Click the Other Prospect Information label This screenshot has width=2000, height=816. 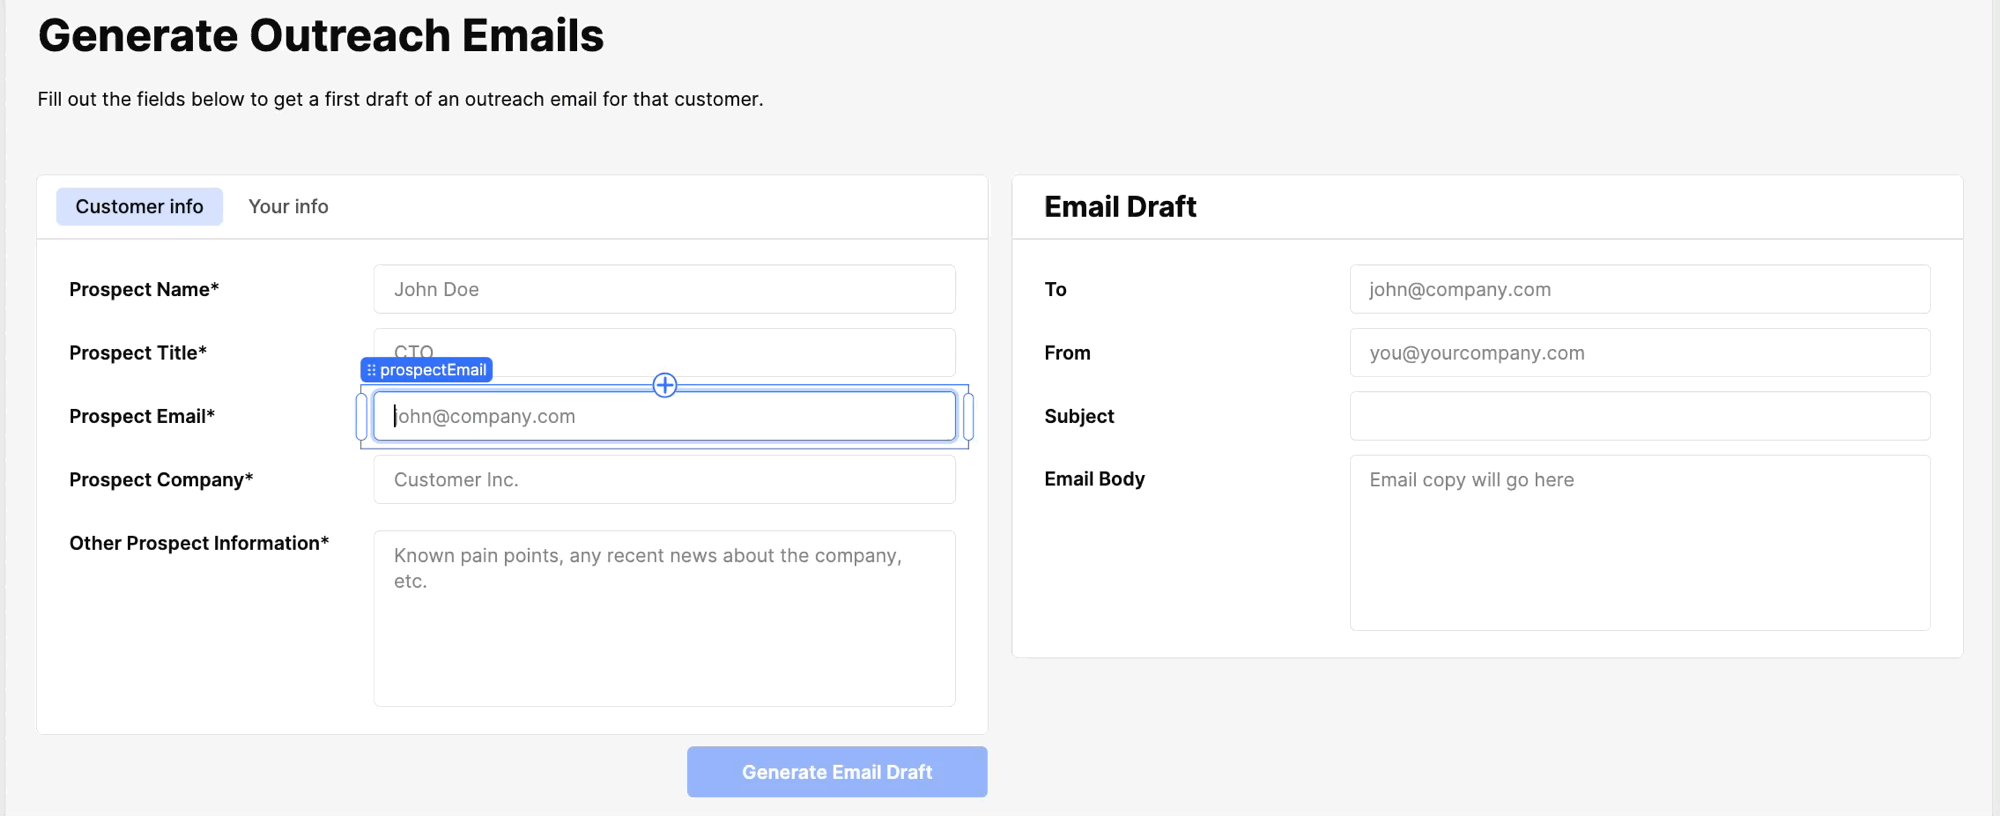tap(199, 543)
